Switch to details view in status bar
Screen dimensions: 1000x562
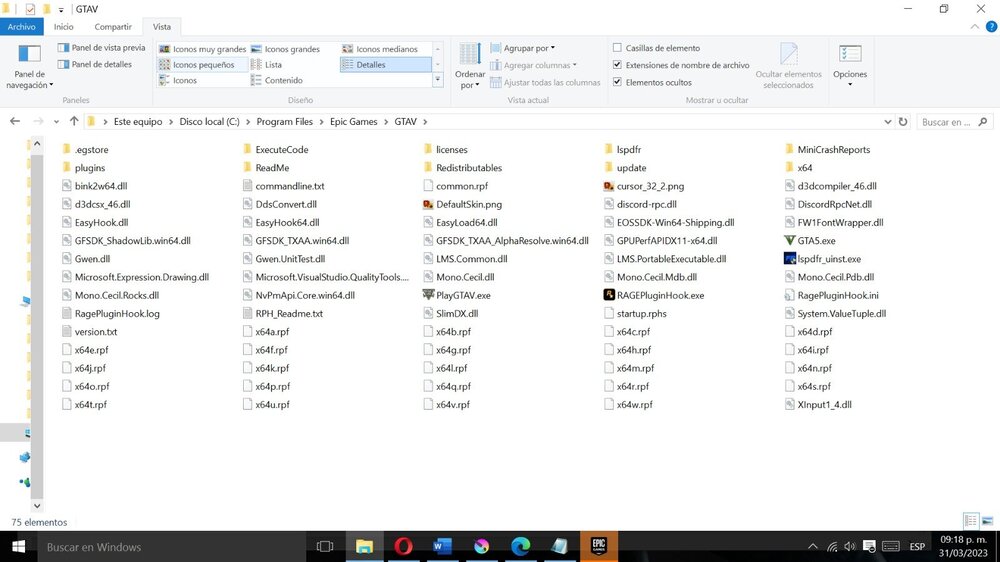click(971, 521)
